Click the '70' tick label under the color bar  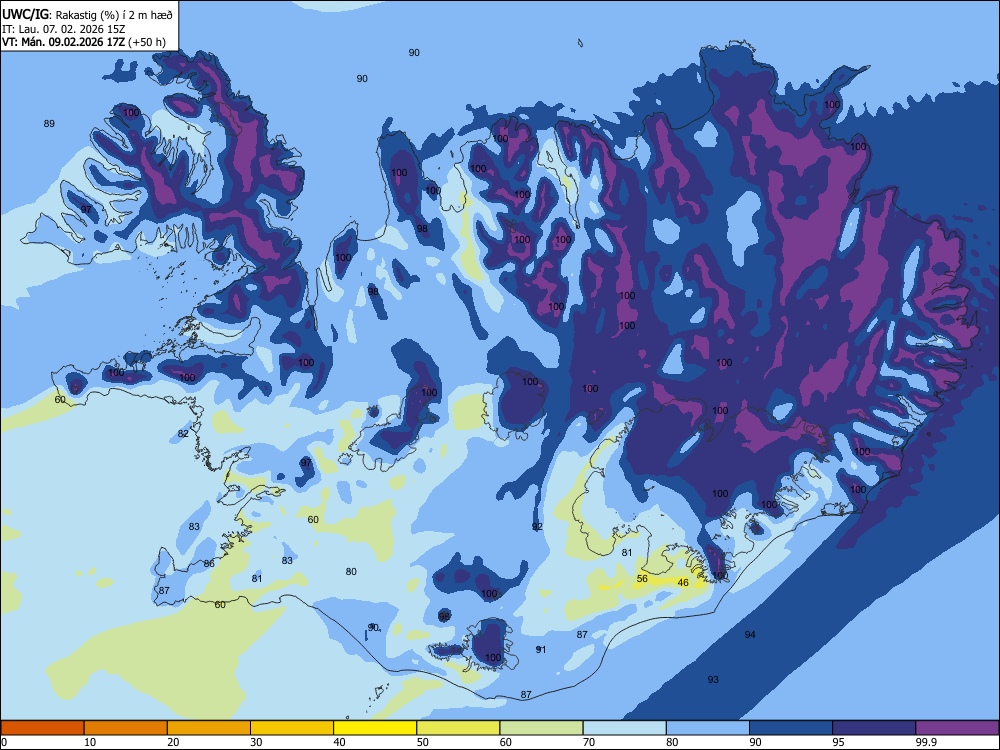(x=589, y=742)
